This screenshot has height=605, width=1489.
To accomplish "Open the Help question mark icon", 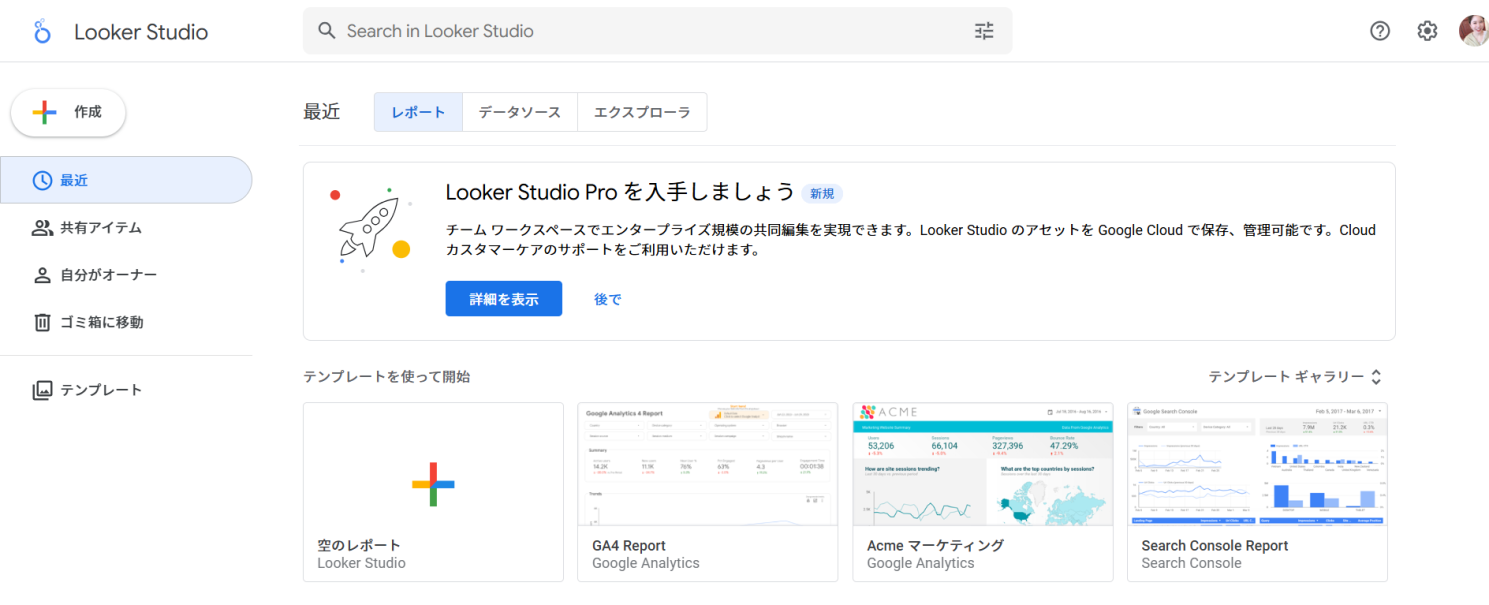I will (x=1379, y=31).
